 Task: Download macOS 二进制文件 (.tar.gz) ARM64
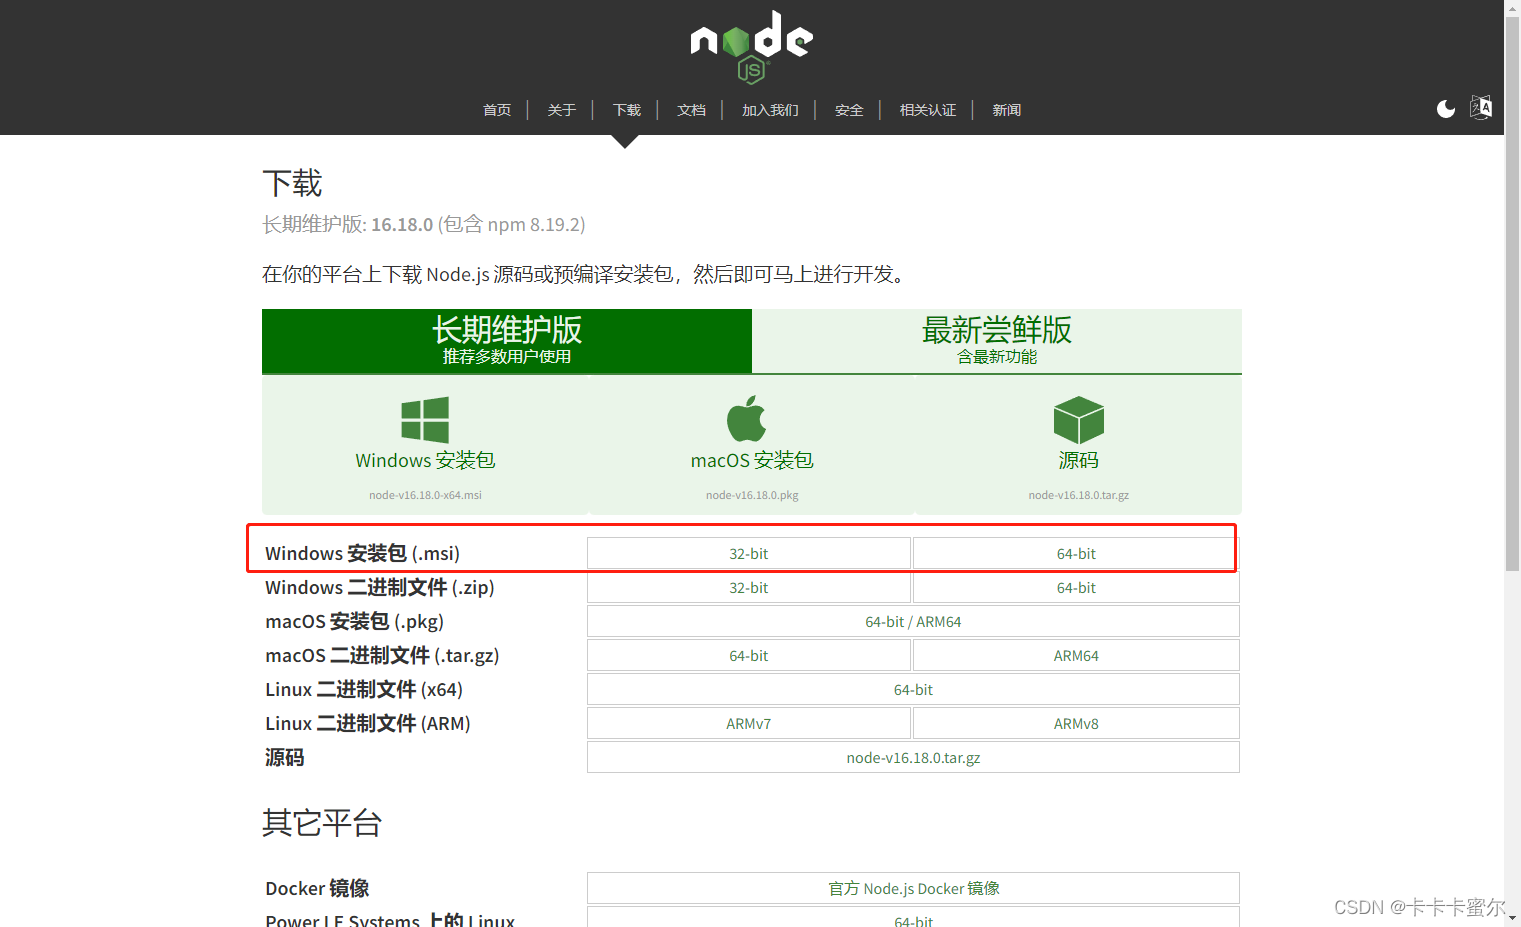[x=1076, y=656]
